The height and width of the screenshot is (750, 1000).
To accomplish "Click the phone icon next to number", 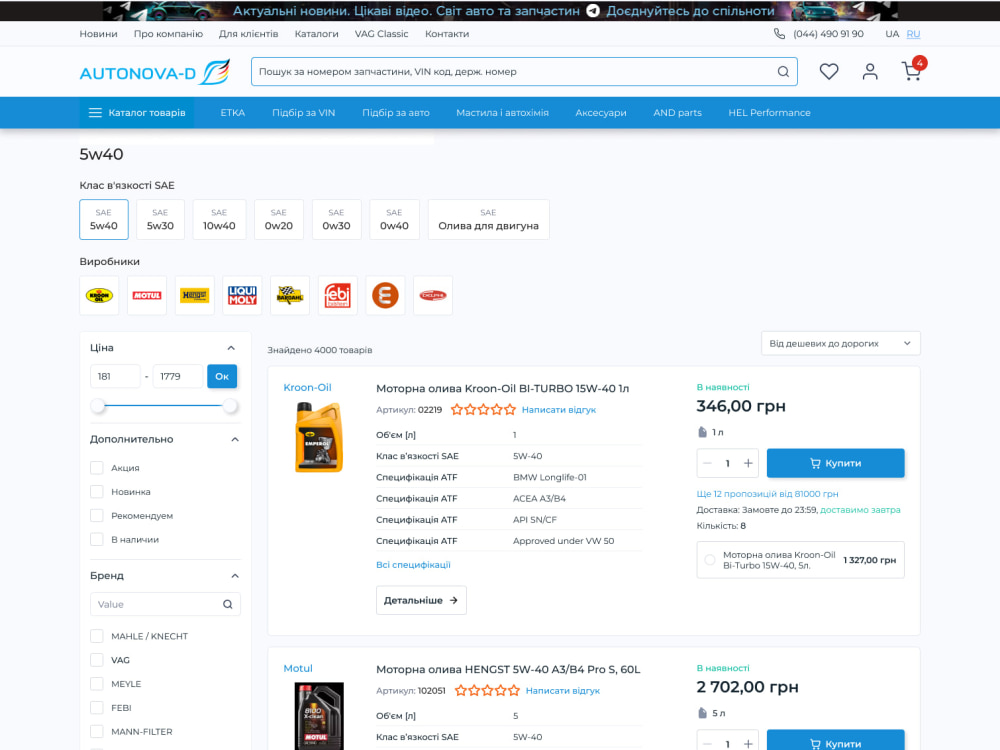I will [779, 34].
